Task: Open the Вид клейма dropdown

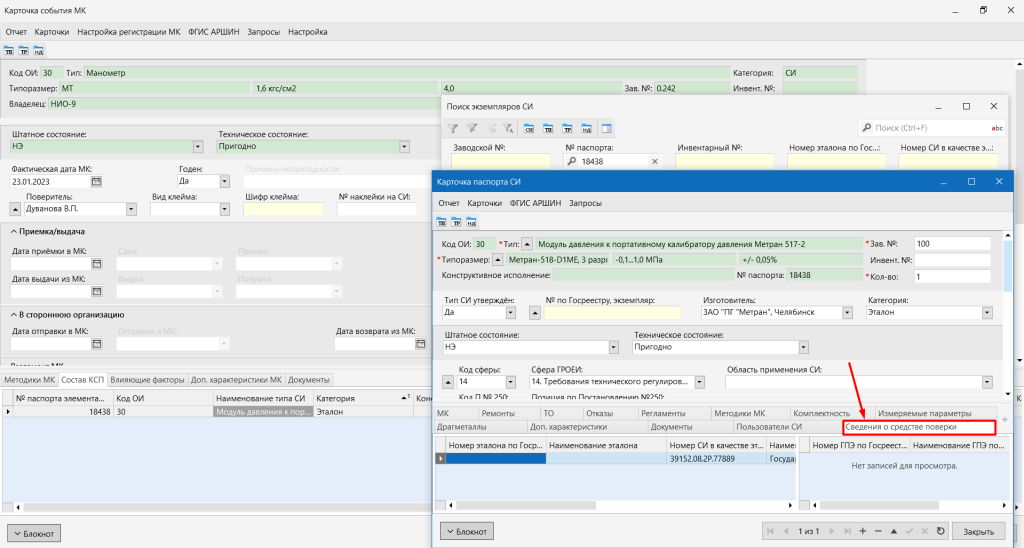Action: coord(225,210)
